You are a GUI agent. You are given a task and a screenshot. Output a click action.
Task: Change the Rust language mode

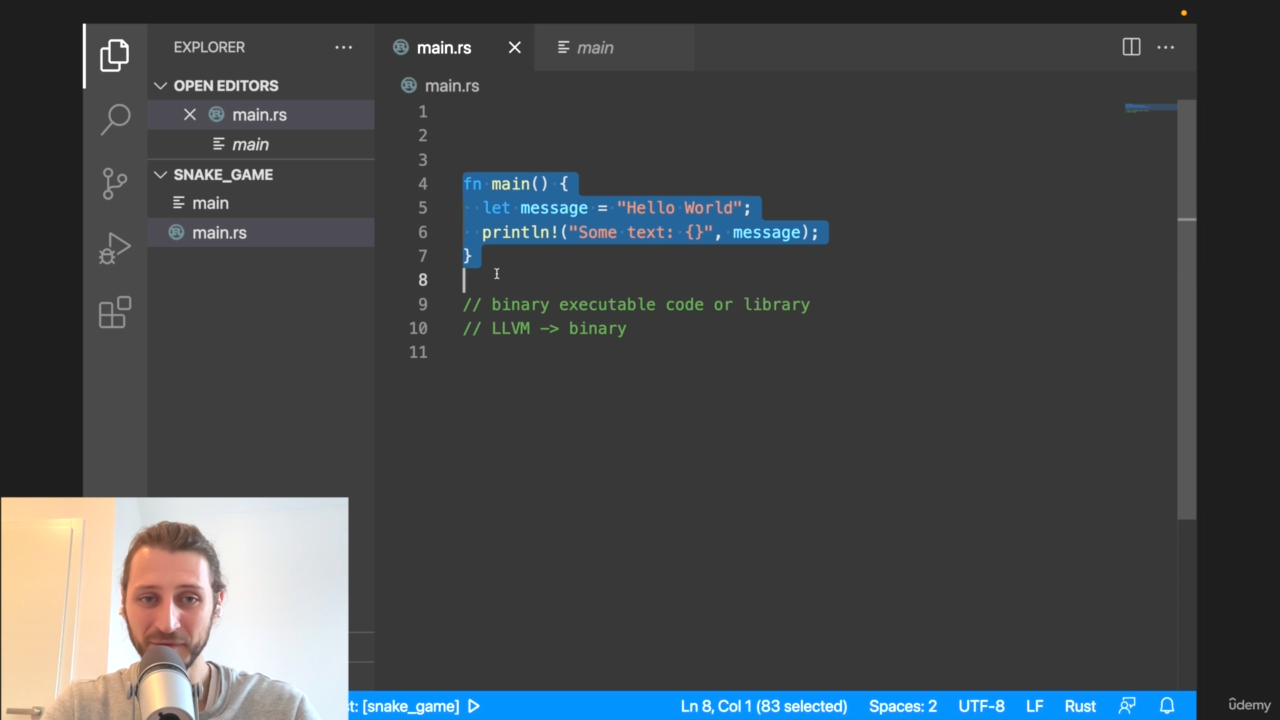coord(1080,706)
